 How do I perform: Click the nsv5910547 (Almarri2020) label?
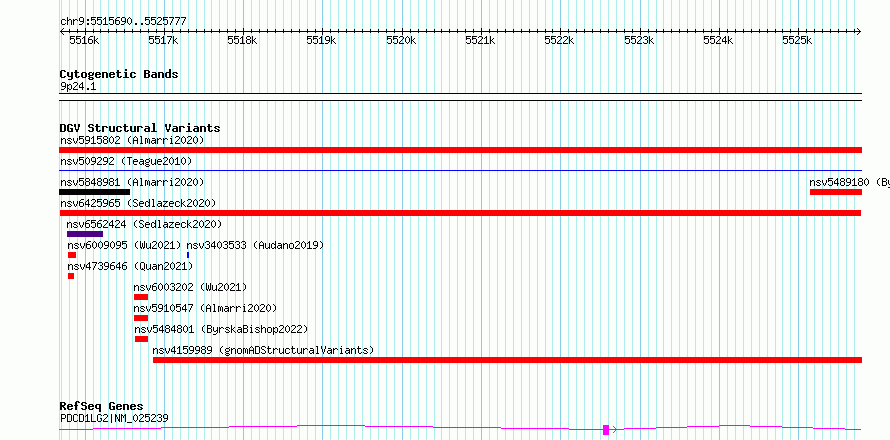click(205, 308)
